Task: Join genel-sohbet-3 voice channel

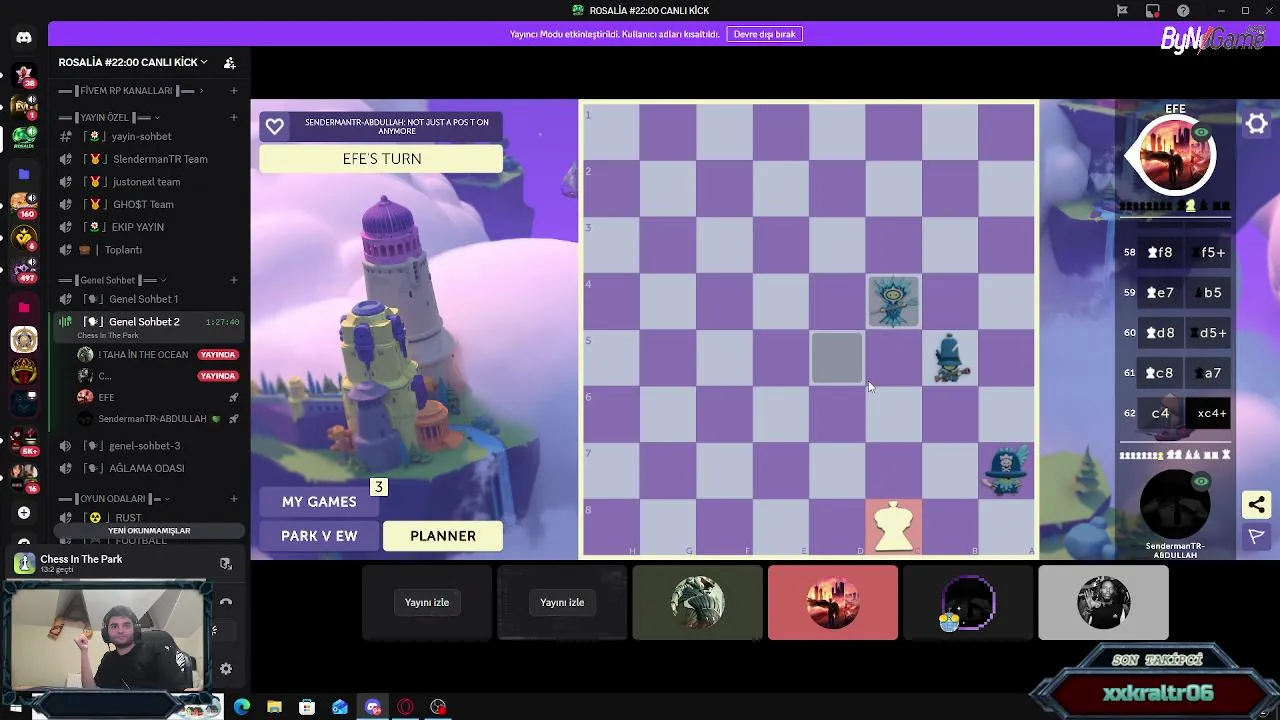Action: pos(149,446)
